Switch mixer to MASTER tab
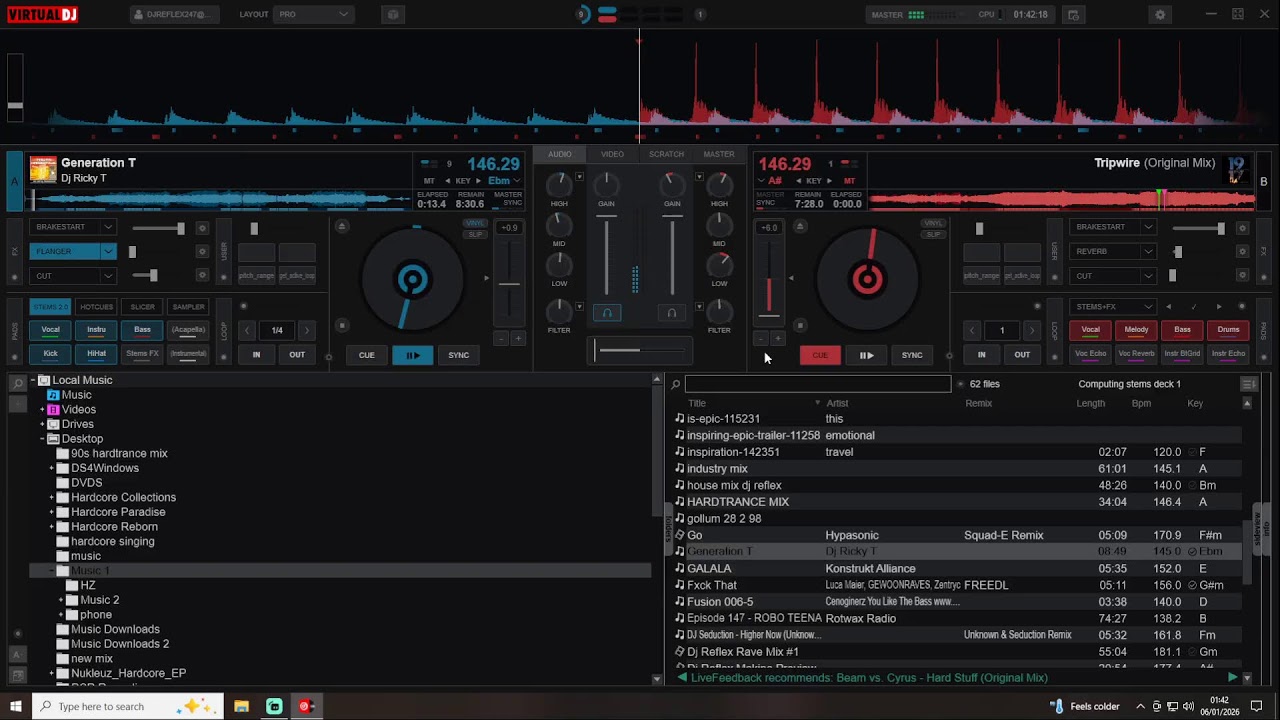Viewport: 1280px width, 720px height. pyautogui.click(x=719, y=154)
